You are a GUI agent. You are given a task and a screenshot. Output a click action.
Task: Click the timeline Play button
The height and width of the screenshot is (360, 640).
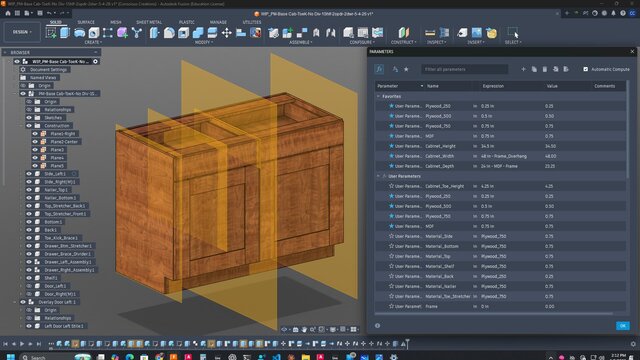[x=22, y=344]
